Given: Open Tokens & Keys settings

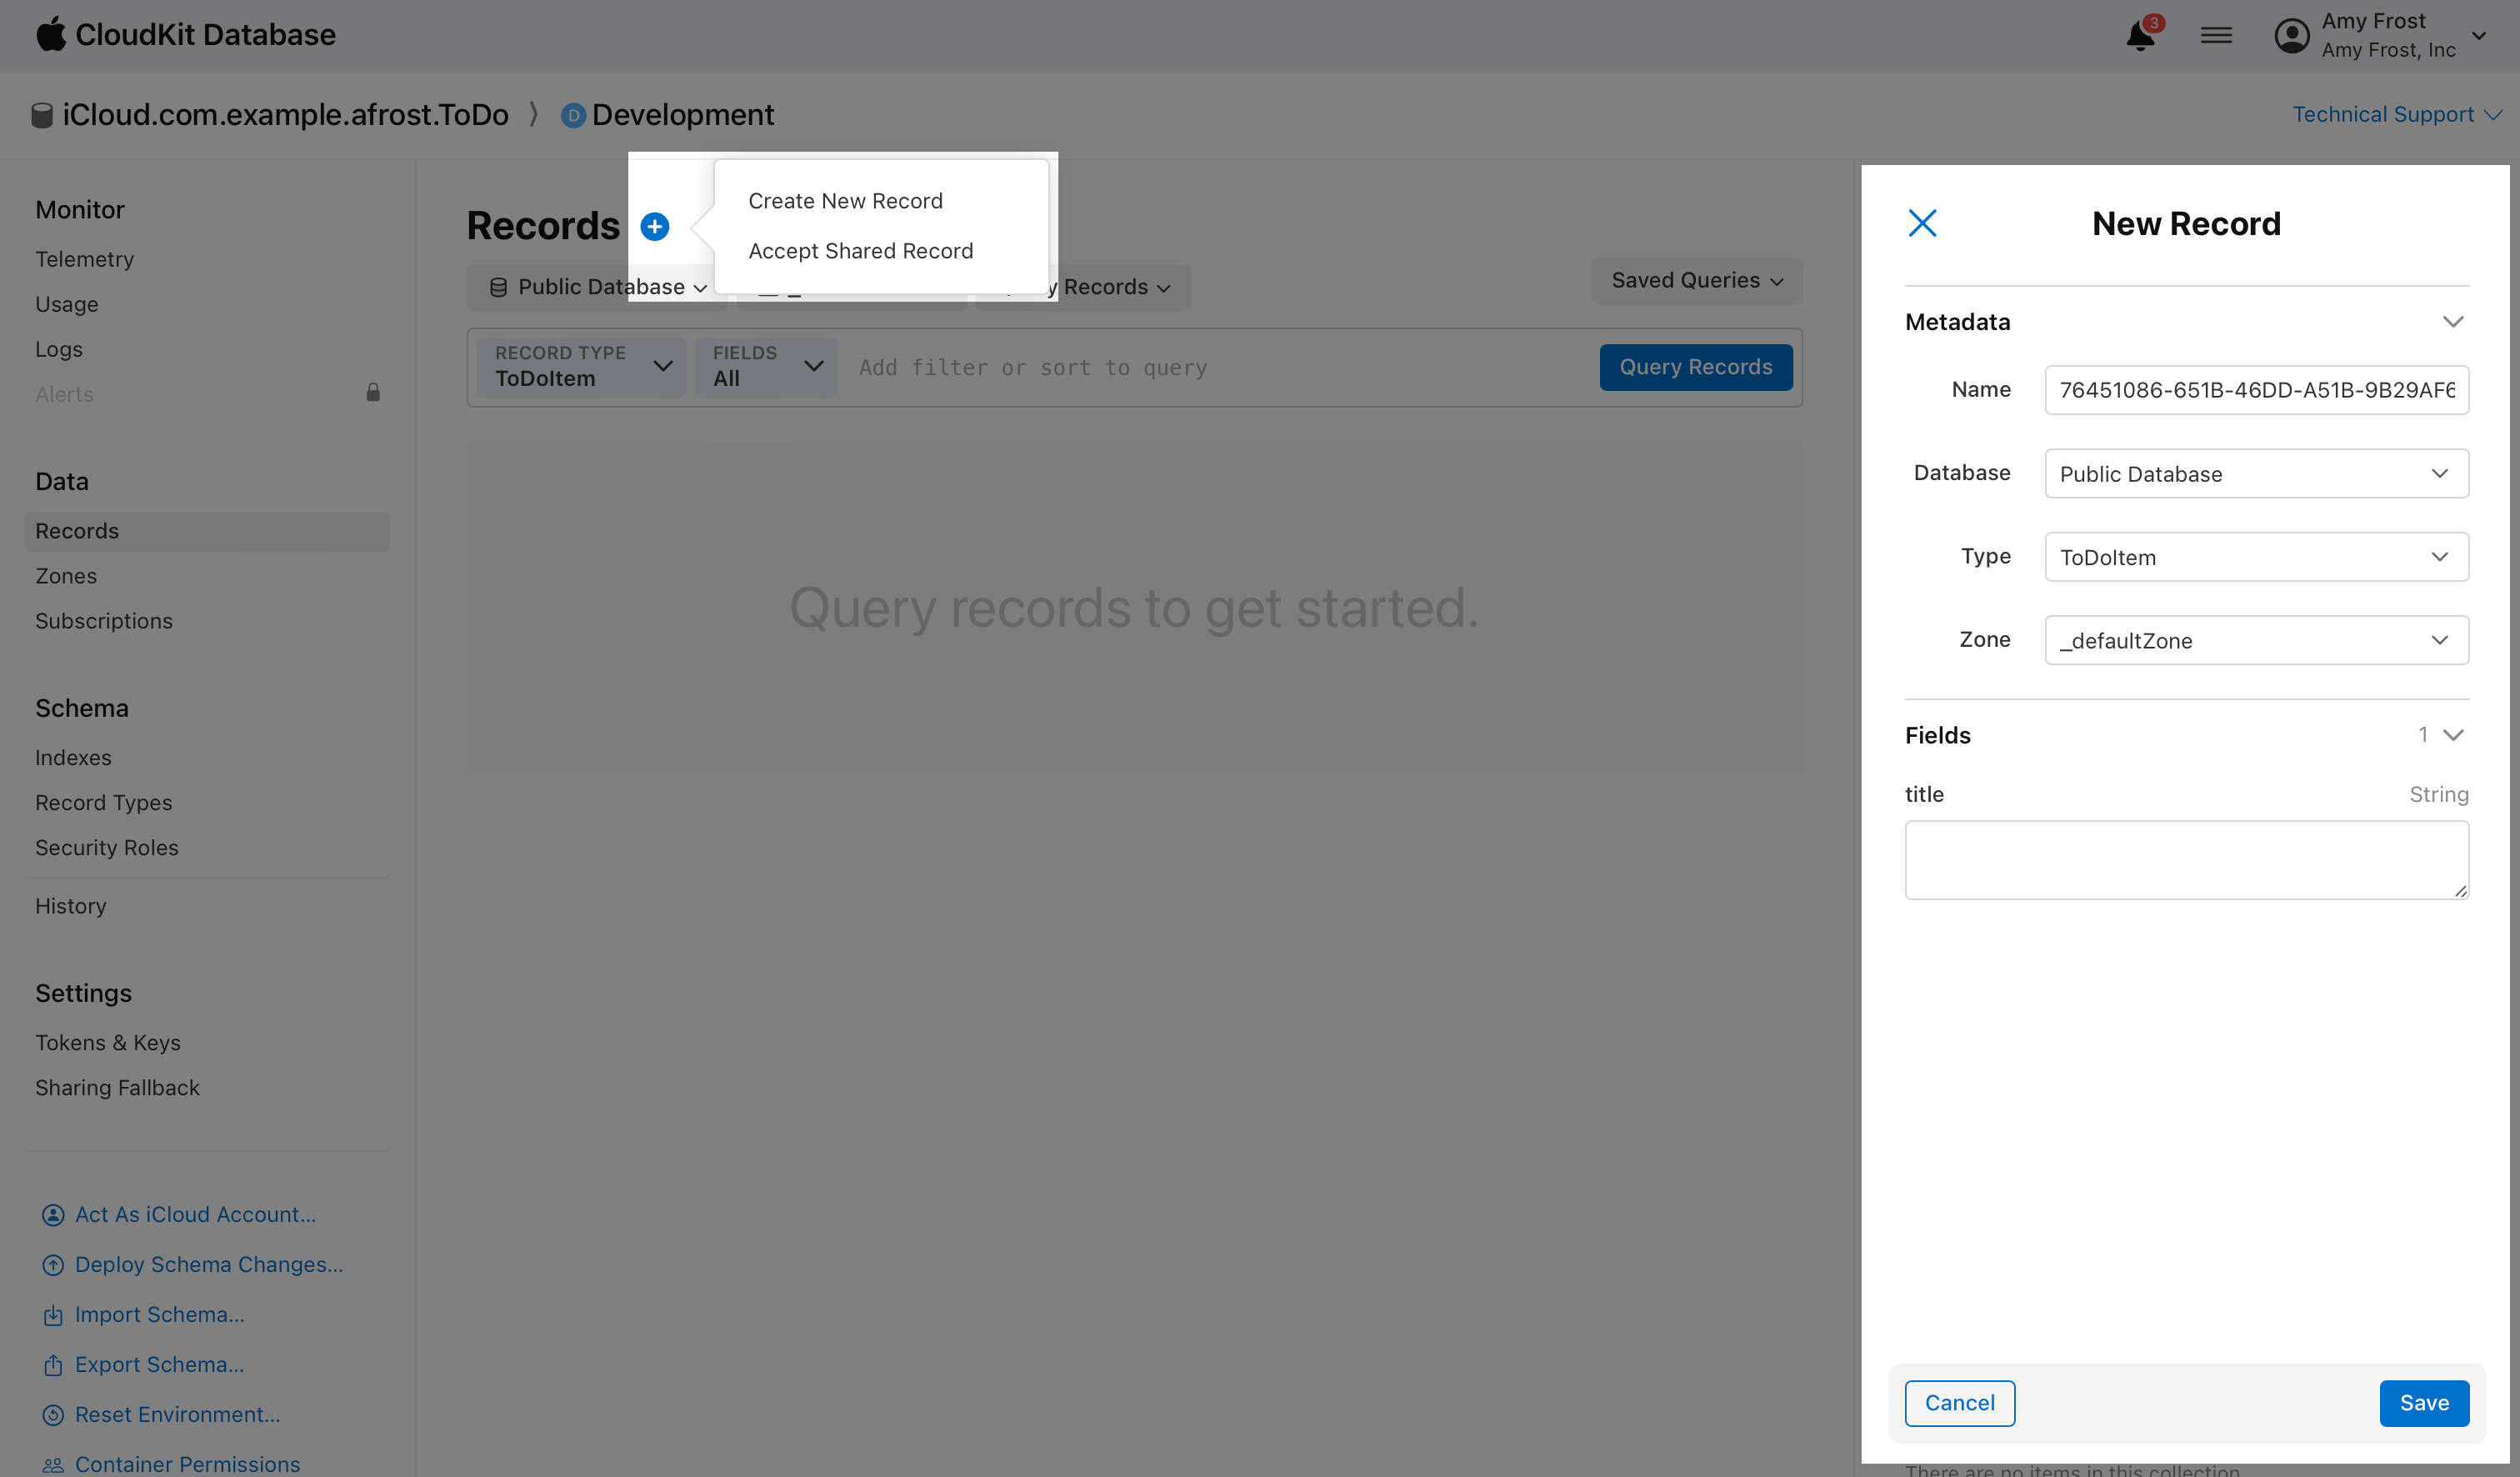Looking at the screenshot, I should (108, 1043).
